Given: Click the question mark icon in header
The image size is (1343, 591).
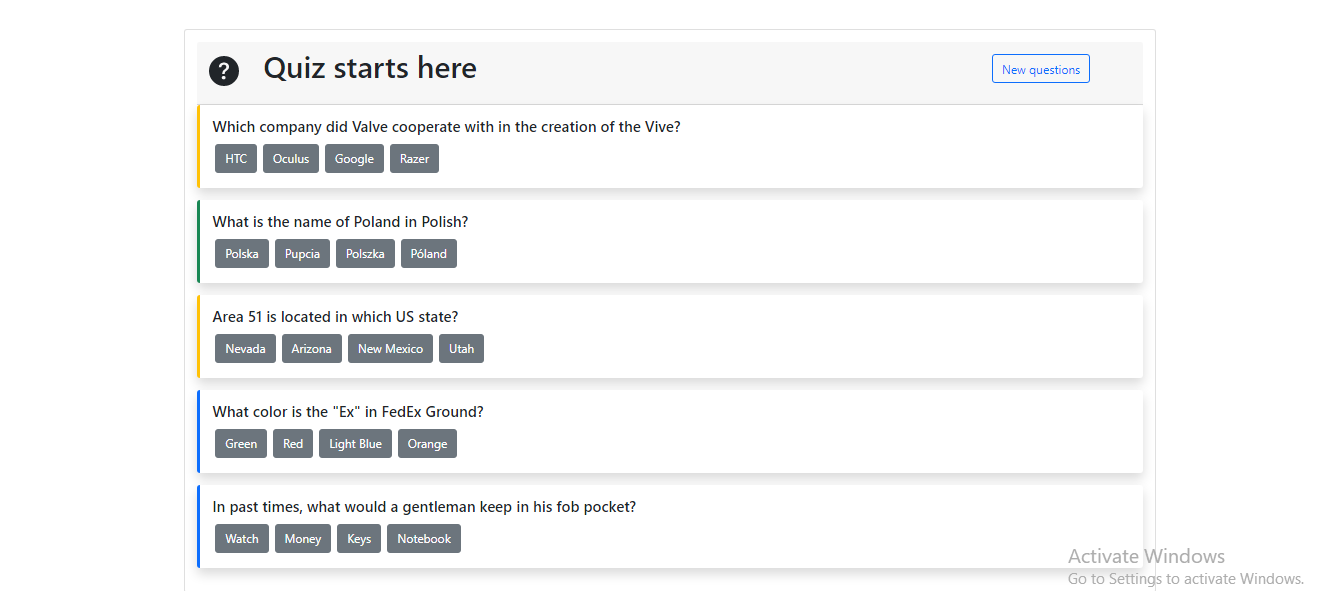Looking at the screenshot, I should (224, 71).
